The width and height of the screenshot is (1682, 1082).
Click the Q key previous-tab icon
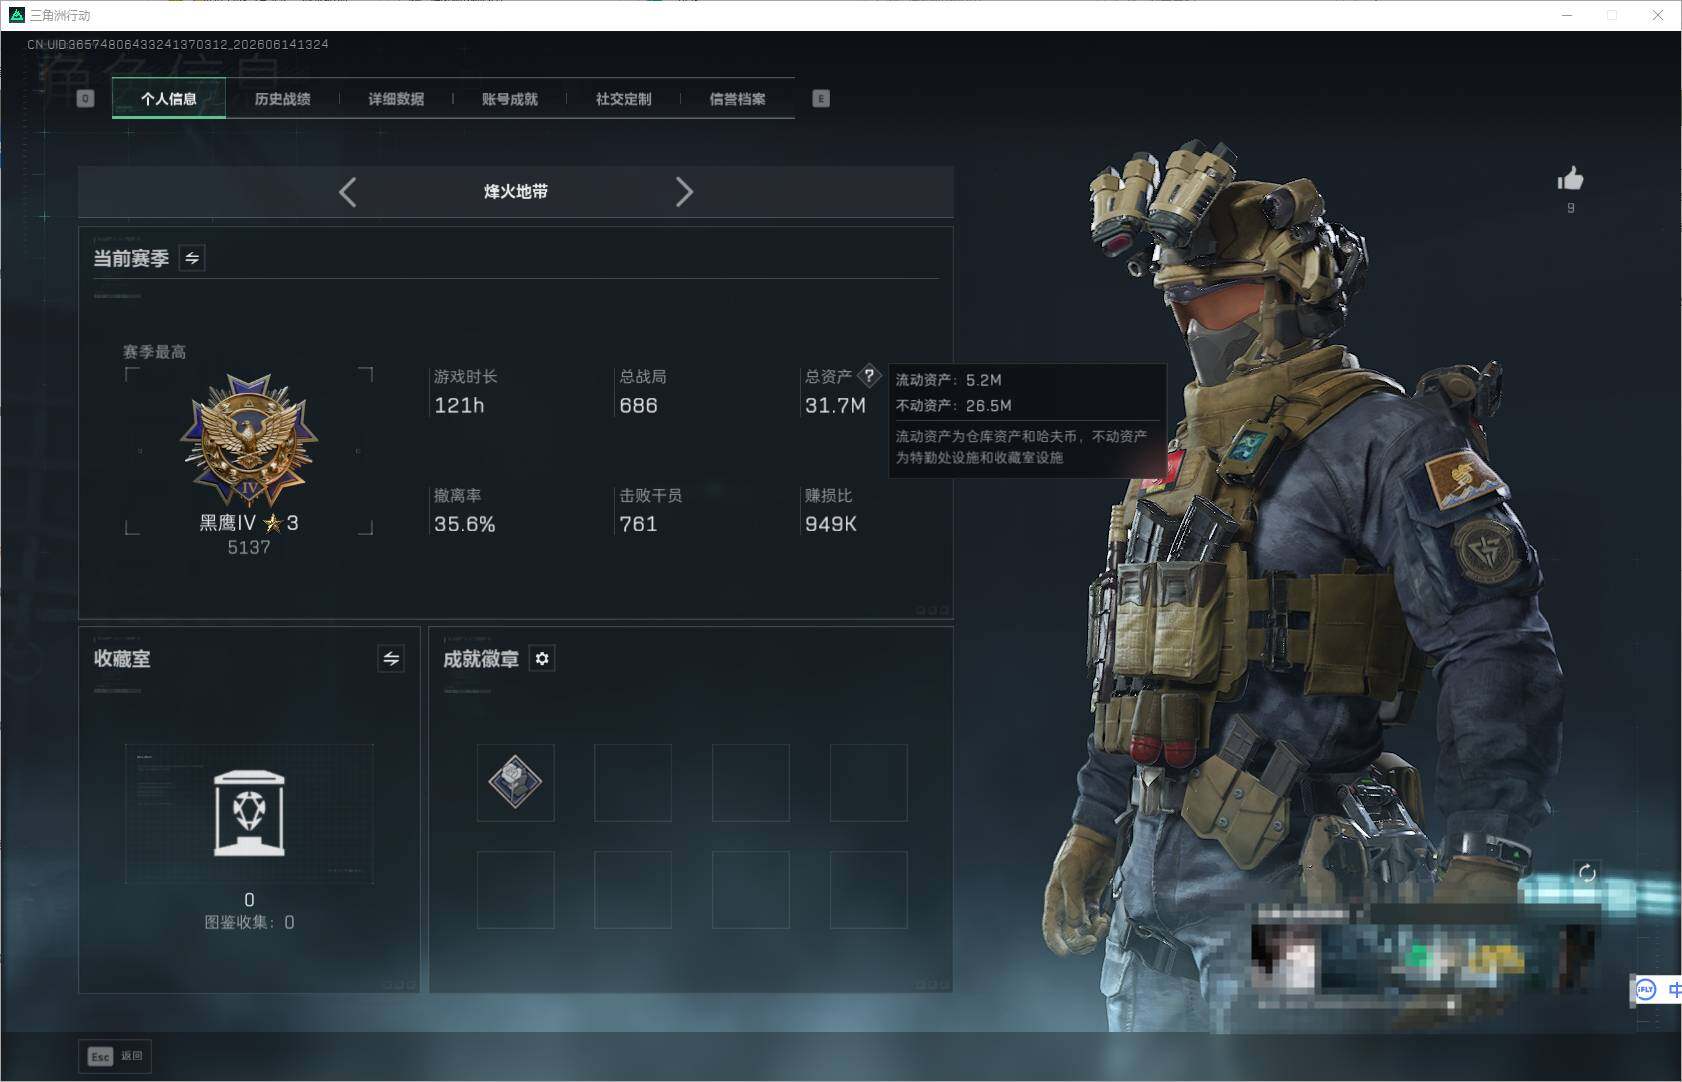click(x=85, y=98)
